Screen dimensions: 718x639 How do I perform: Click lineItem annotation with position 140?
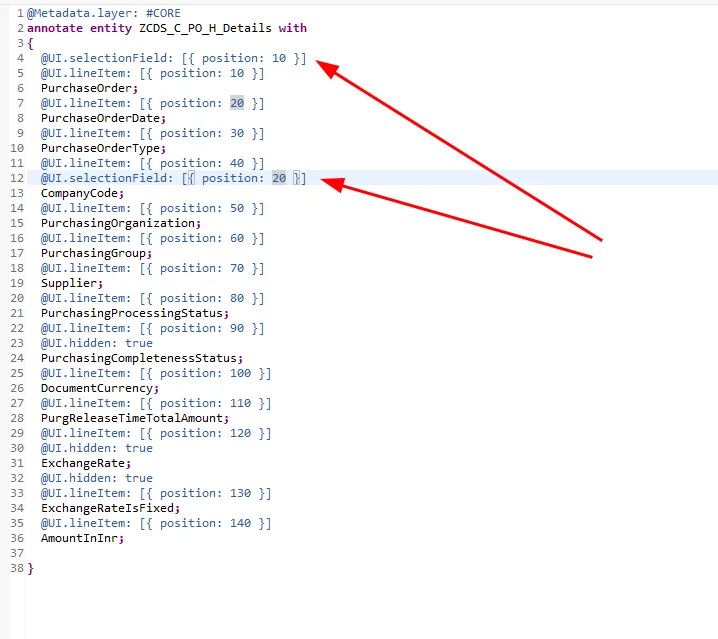(156, 524)
